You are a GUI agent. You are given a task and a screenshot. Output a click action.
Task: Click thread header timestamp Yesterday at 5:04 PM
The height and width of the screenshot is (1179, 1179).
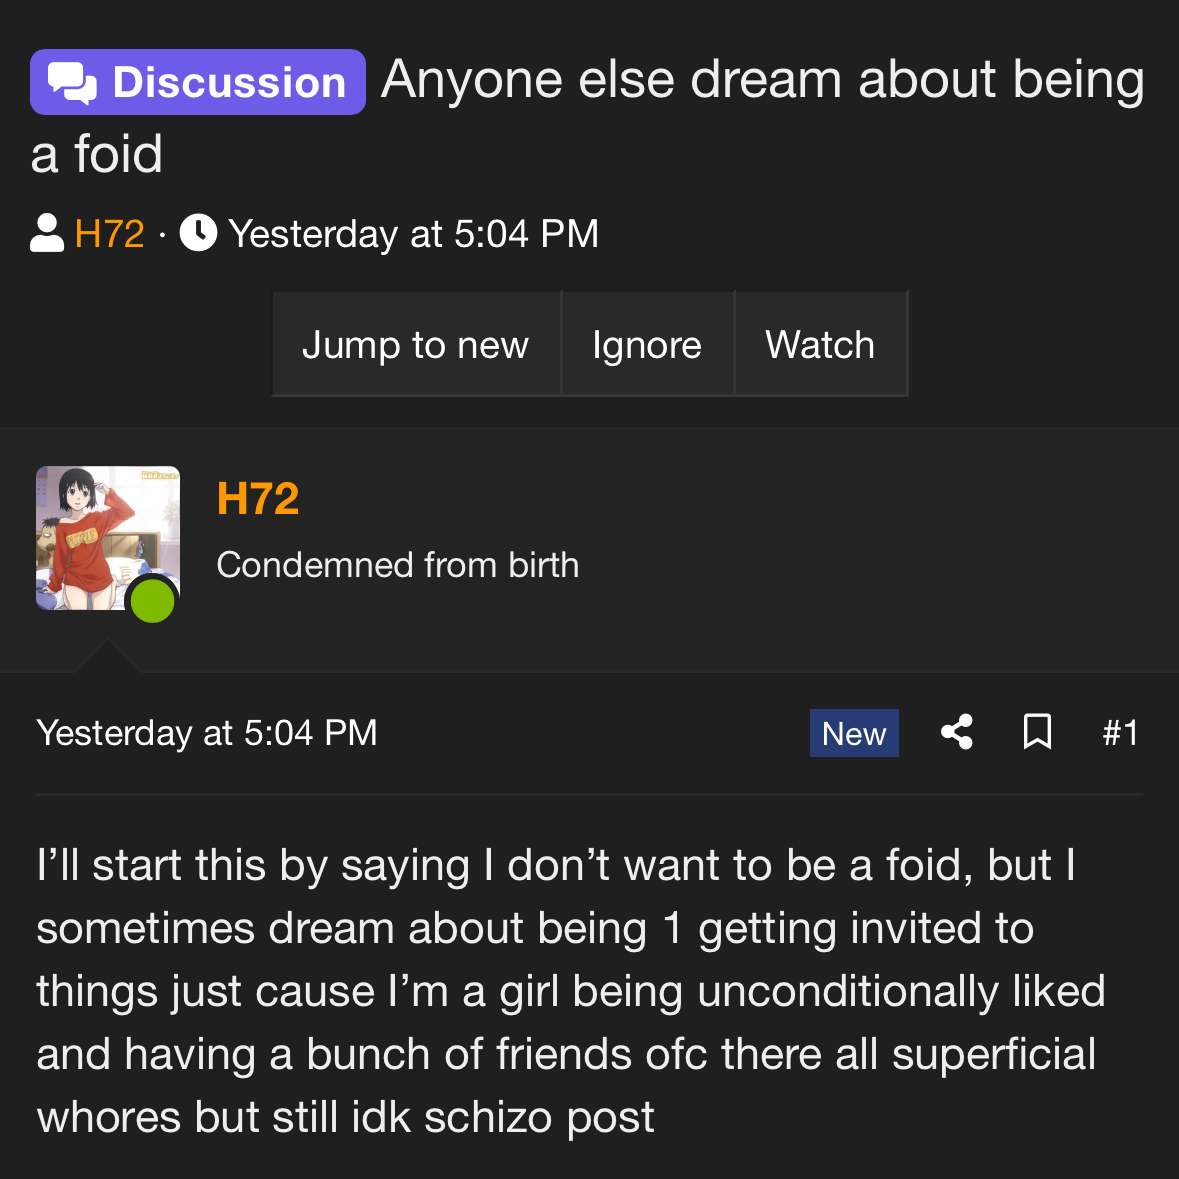coord(414,233)
